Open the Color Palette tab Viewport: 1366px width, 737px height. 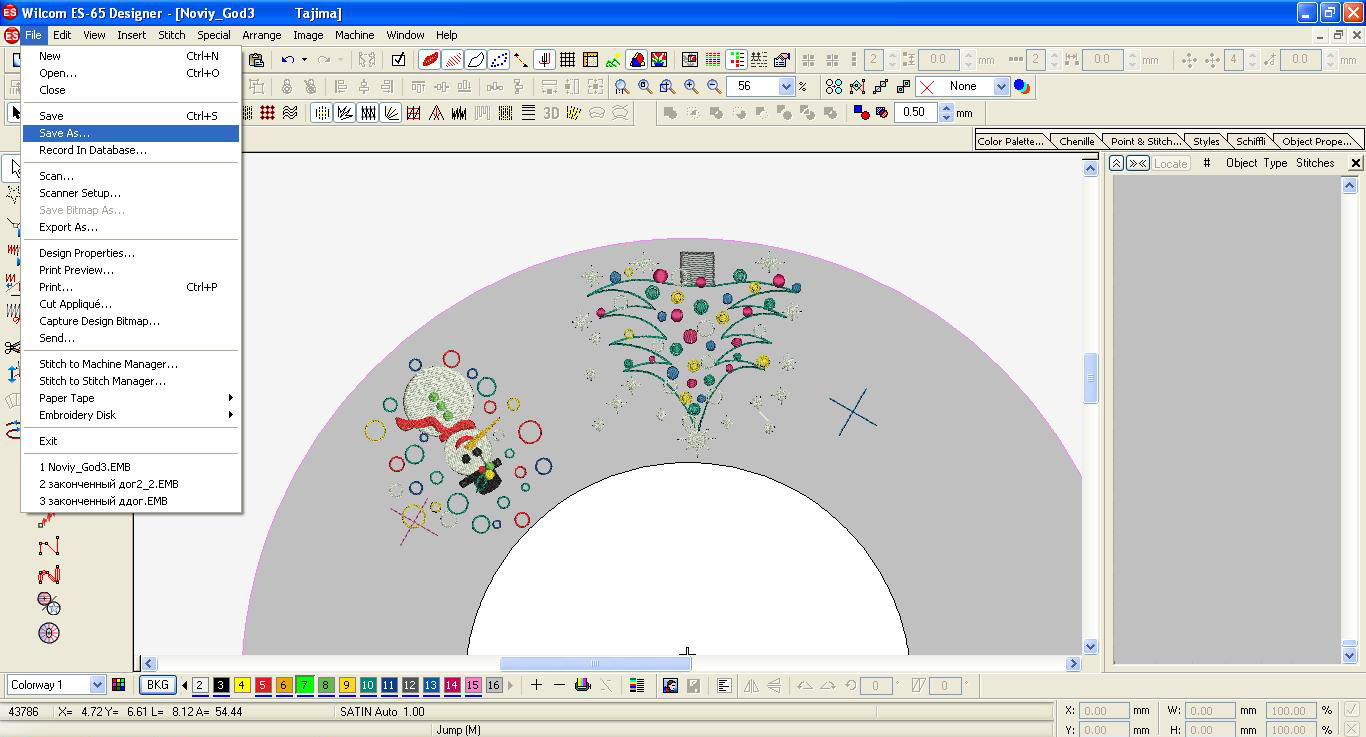pos(1011,141)
